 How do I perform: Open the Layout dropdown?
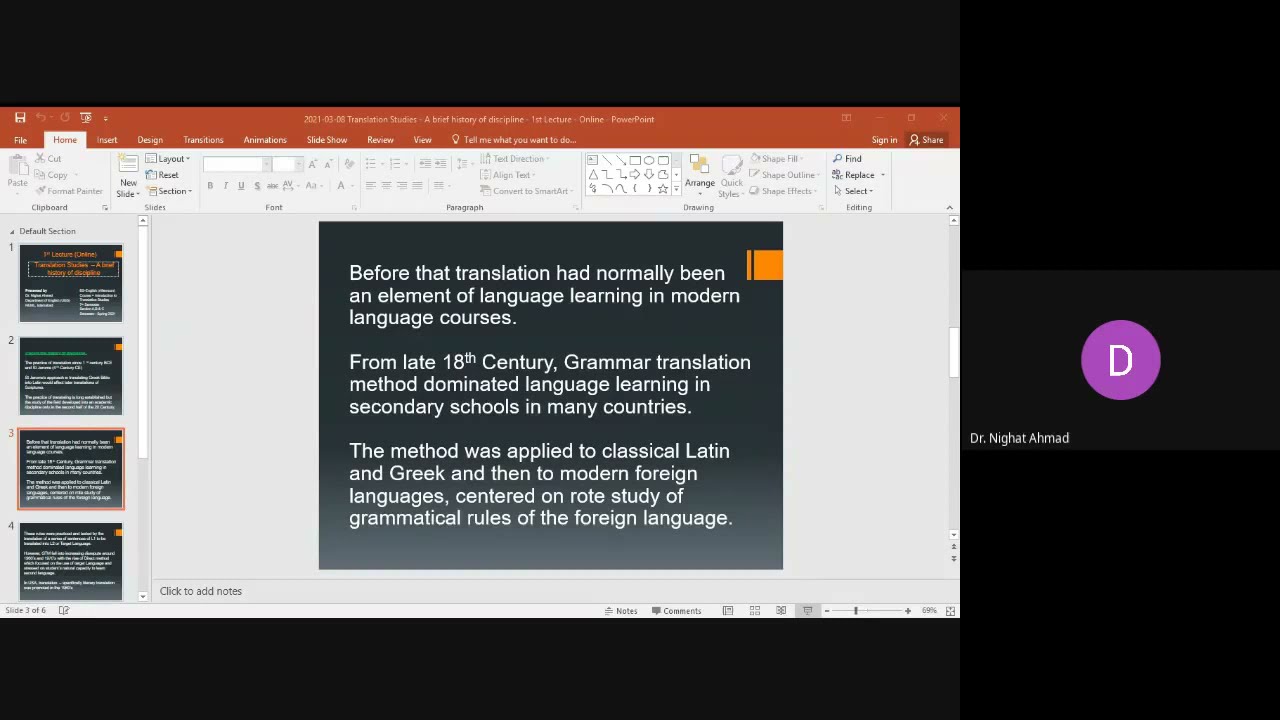click(x=167, y=159)
